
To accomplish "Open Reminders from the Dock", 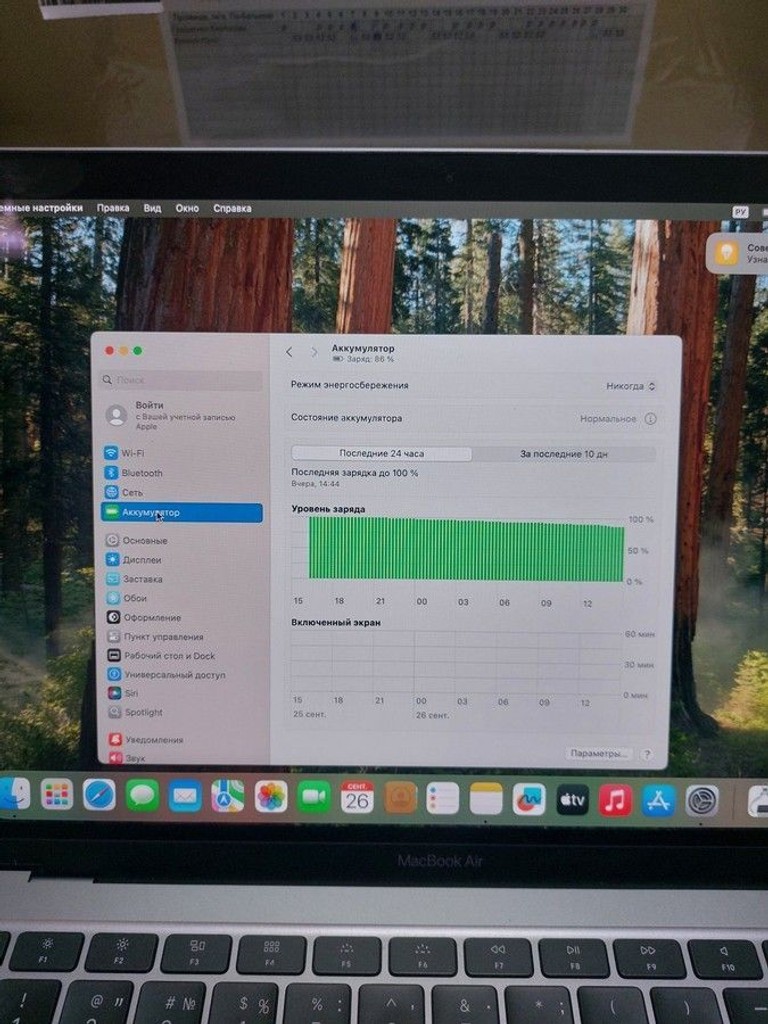I will coord(443,799).
